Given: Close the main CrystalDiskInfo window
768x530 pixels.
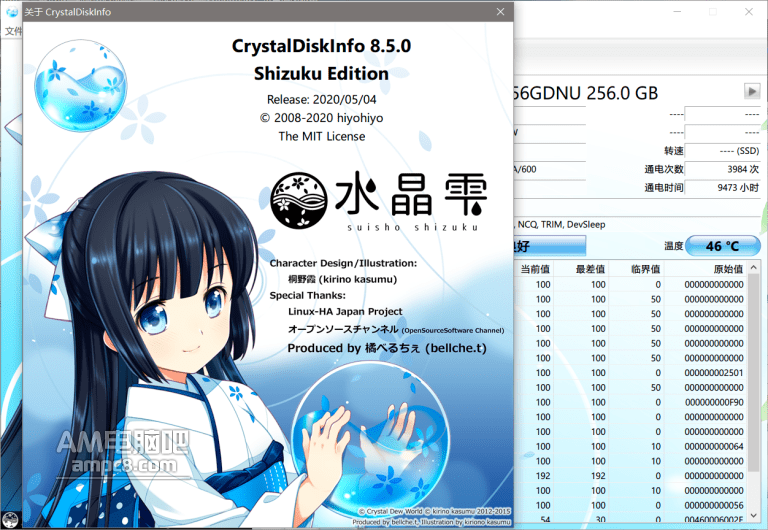Looking at the screenshot, I should pos(749,12).
